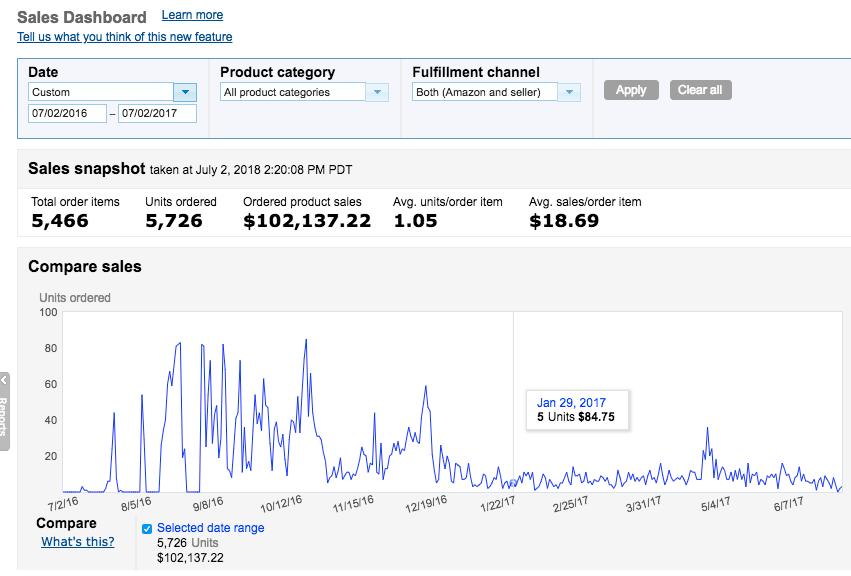Click the 7/2/16 axis label

click(x=63, y=504)
